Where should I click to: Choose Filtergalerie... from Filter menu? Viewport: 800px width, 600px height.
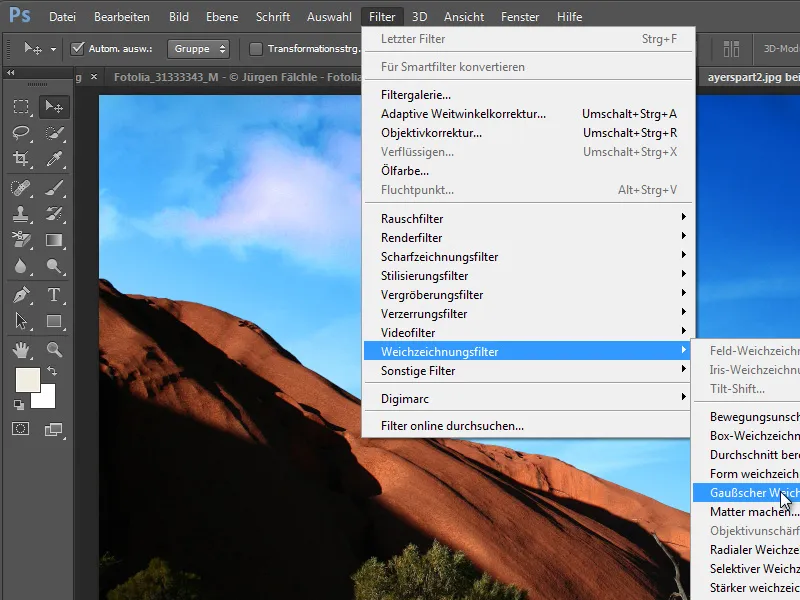point(527,95)
